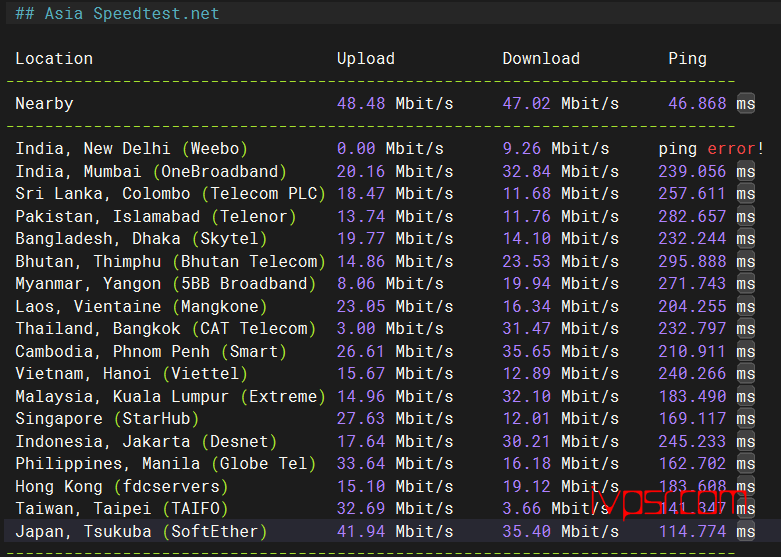Click Bangkok download value 31.47
The width and height of the screenshot is (781, 557).
(x=526, y=329)
